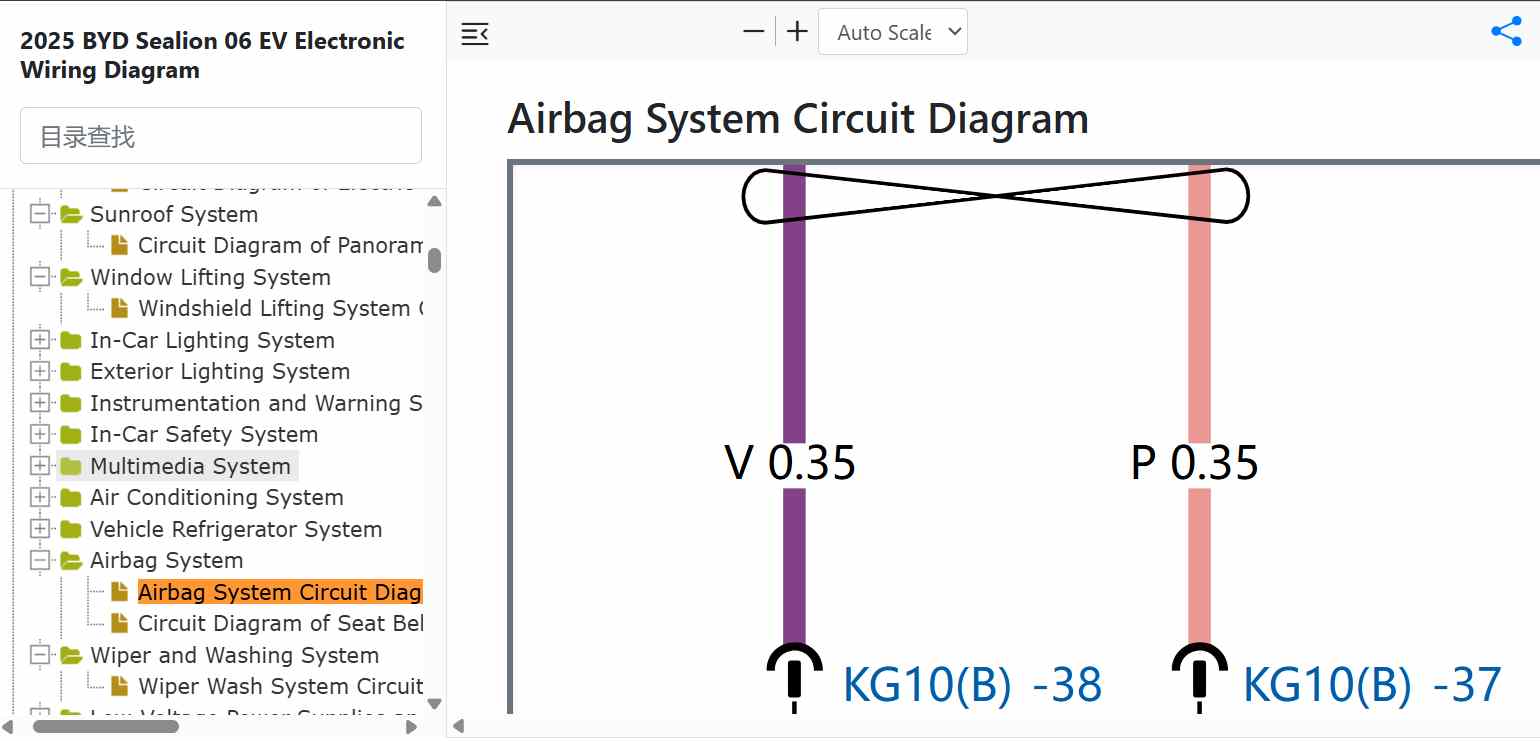
Task: Click the Vehicle Refrigerator System folder icon
Action: point(70,529)
